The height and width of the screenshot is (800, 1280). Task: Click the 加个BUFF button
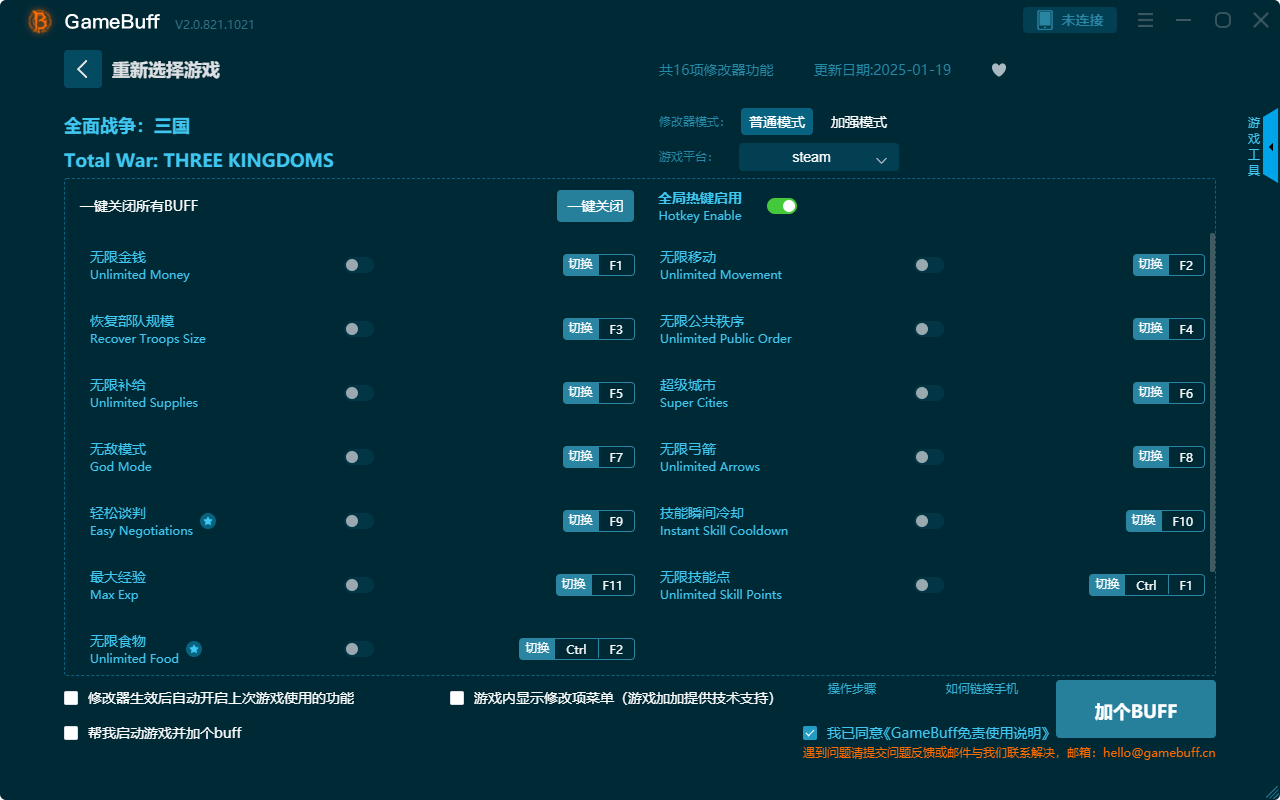1135,709
